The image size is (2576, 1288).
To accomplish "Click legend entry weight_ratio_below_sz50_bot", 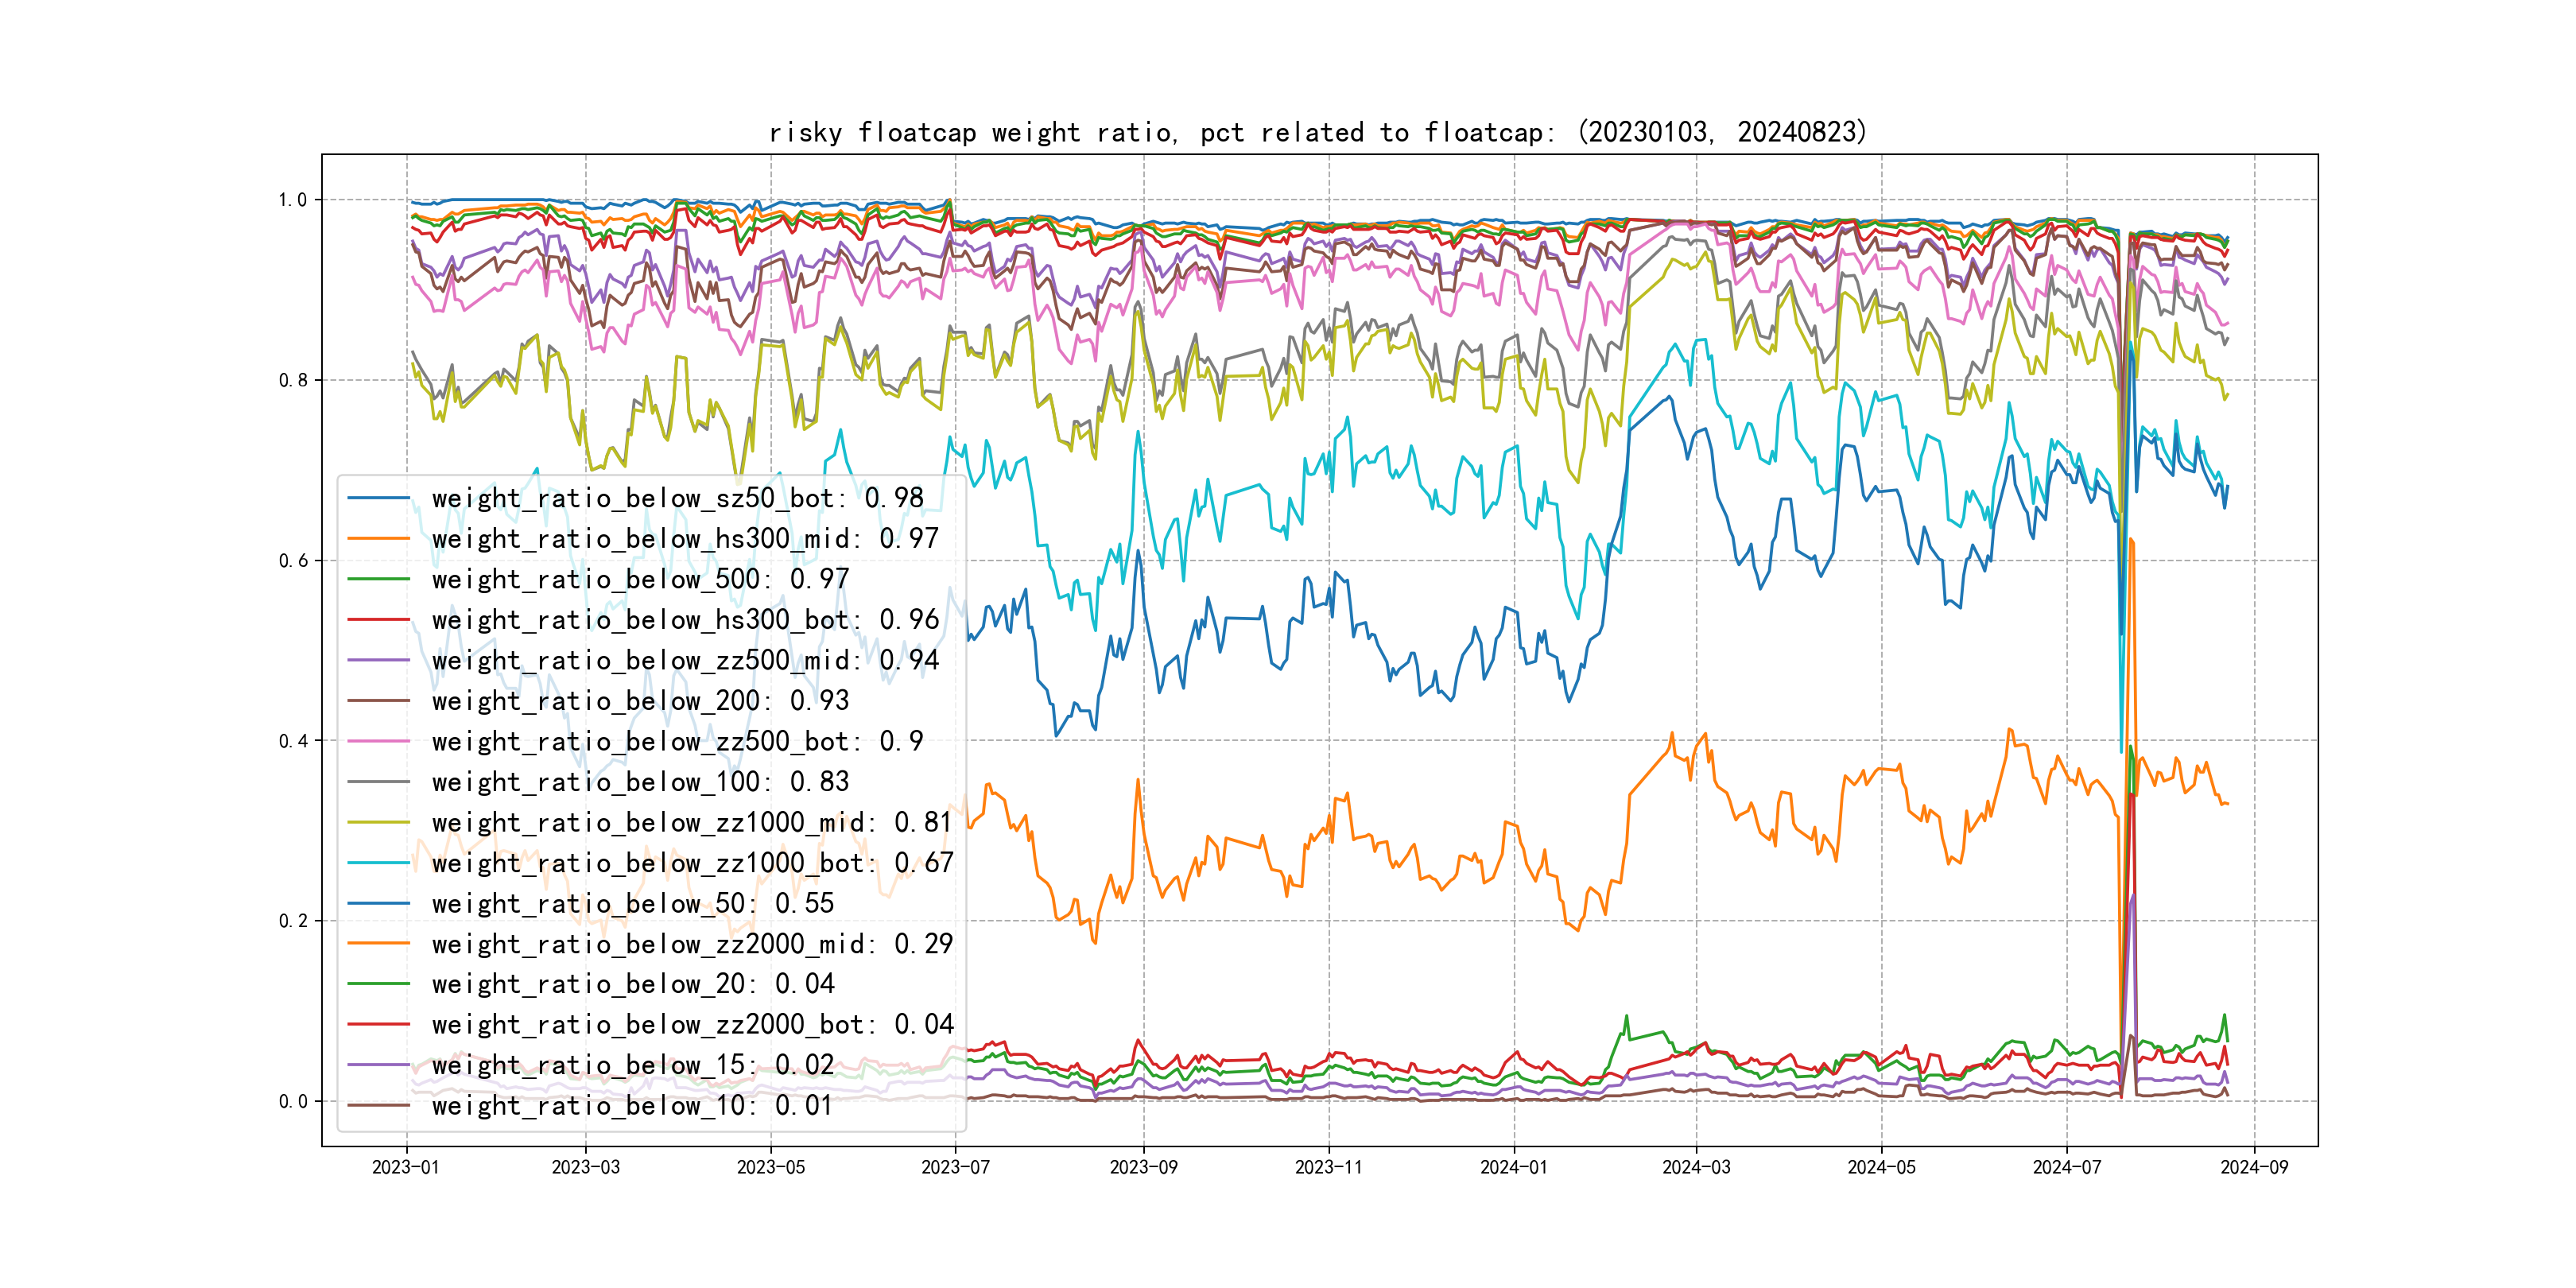I will 677,498.
